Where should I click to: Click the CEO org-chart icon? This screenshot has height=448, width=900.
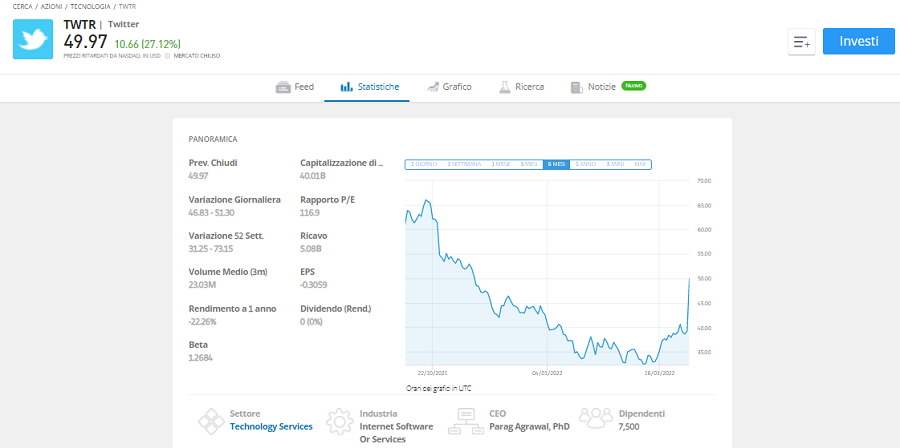pos(465,422)
